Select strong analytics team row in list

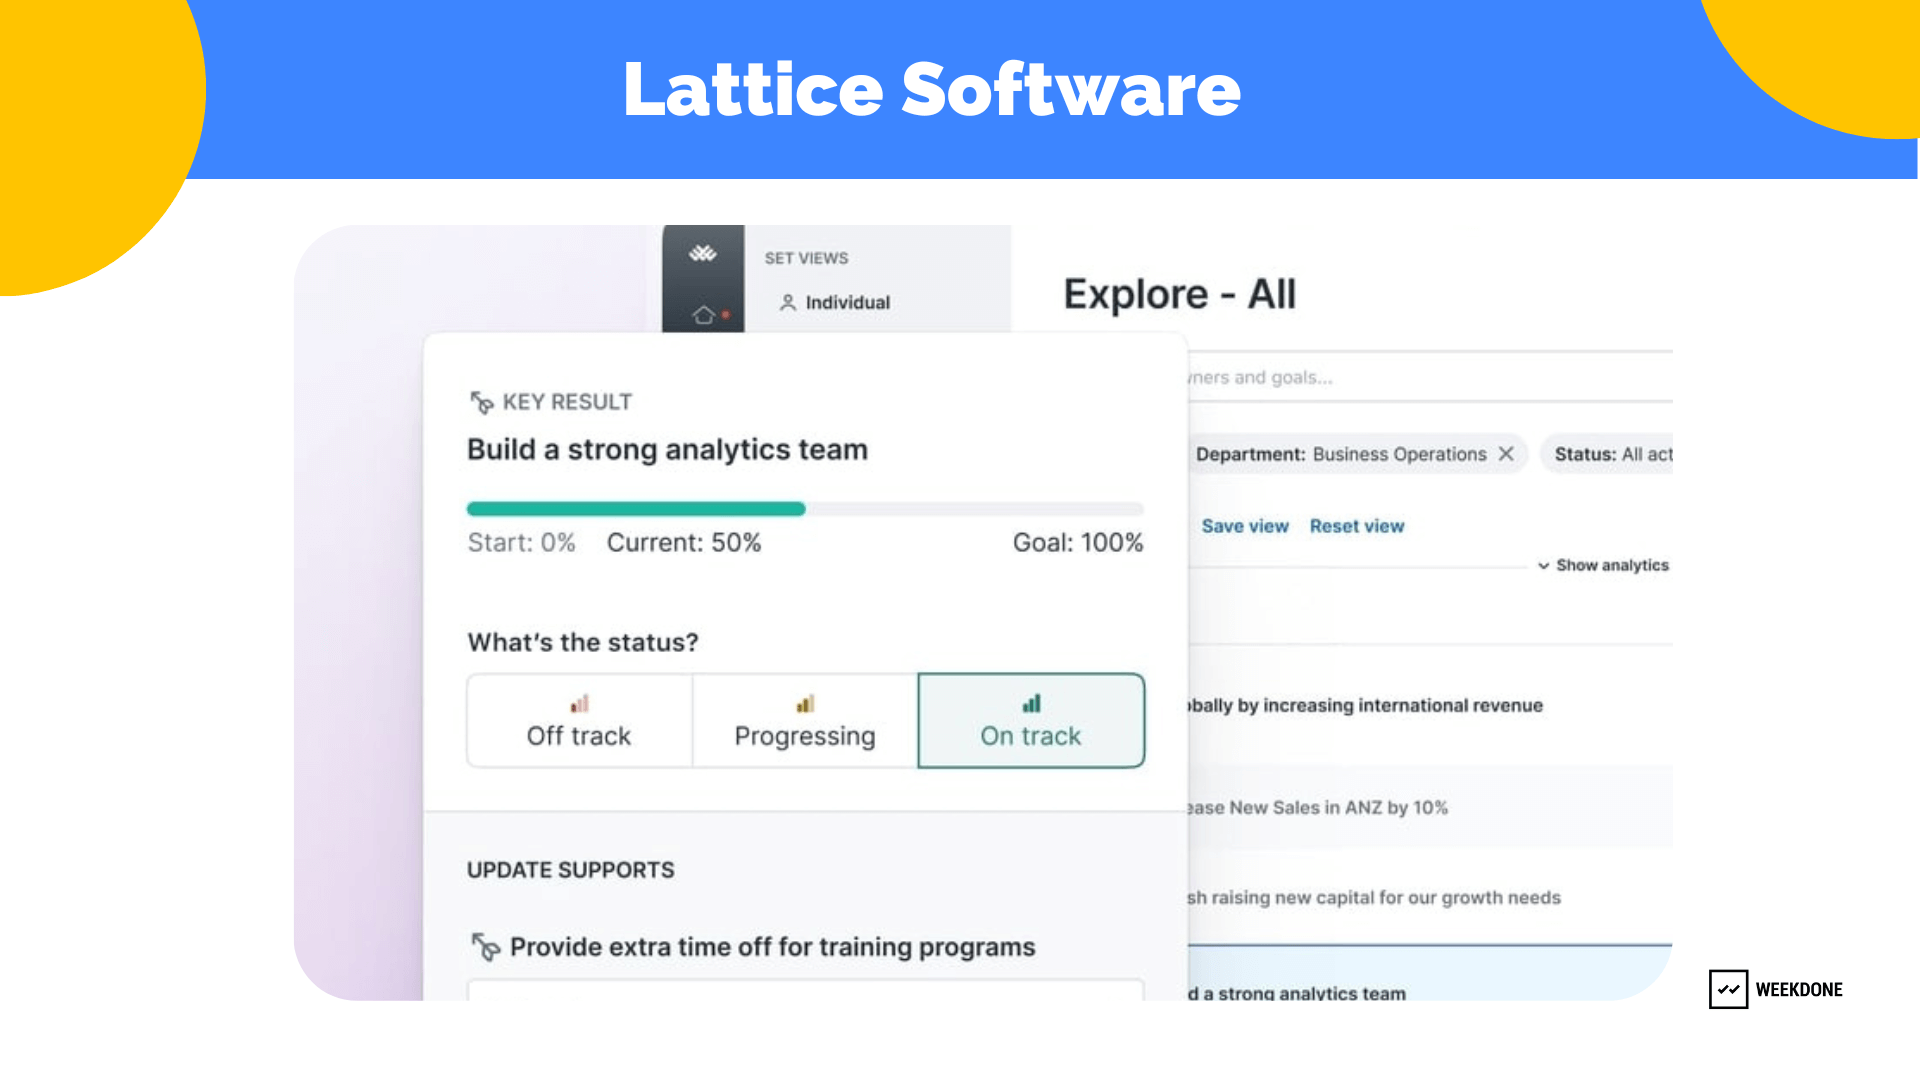[x=1430, y=974]
